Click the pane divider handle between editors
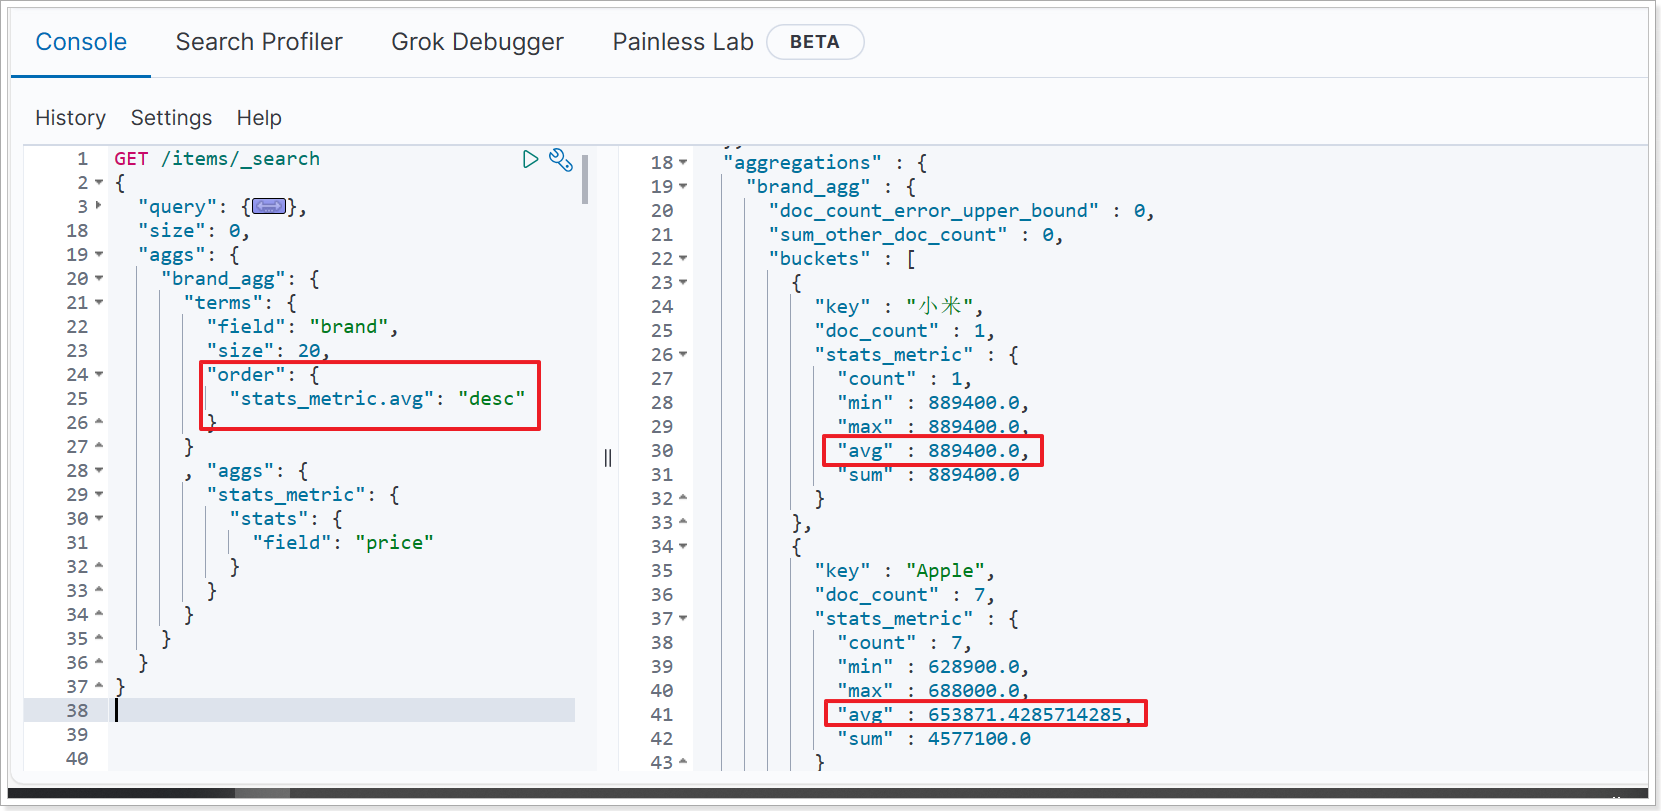Screen dimensions: 1661x811 coord(608,458)
